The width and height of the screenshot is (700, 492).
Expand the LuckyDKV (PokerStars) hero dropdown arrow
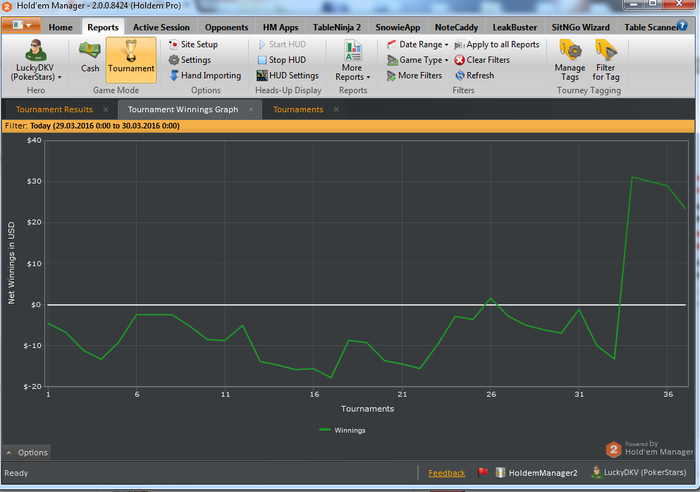[x=59, y=77]
